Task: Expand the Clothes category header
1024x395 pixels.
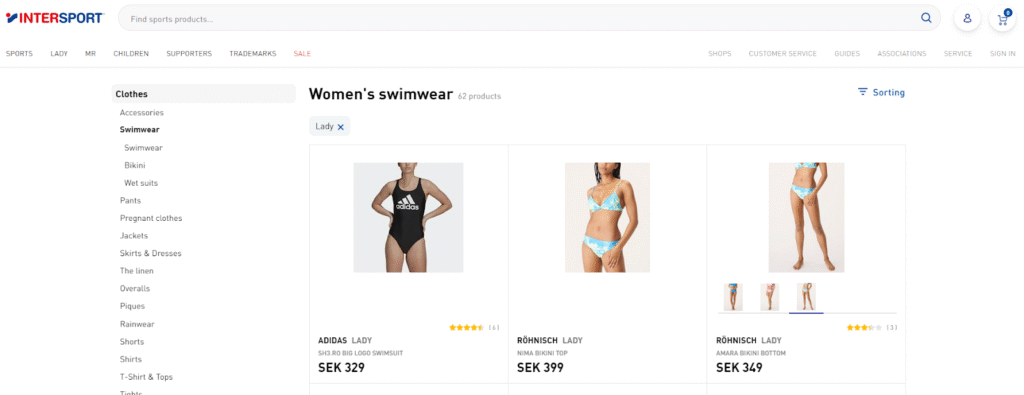Action: point(204,94)
